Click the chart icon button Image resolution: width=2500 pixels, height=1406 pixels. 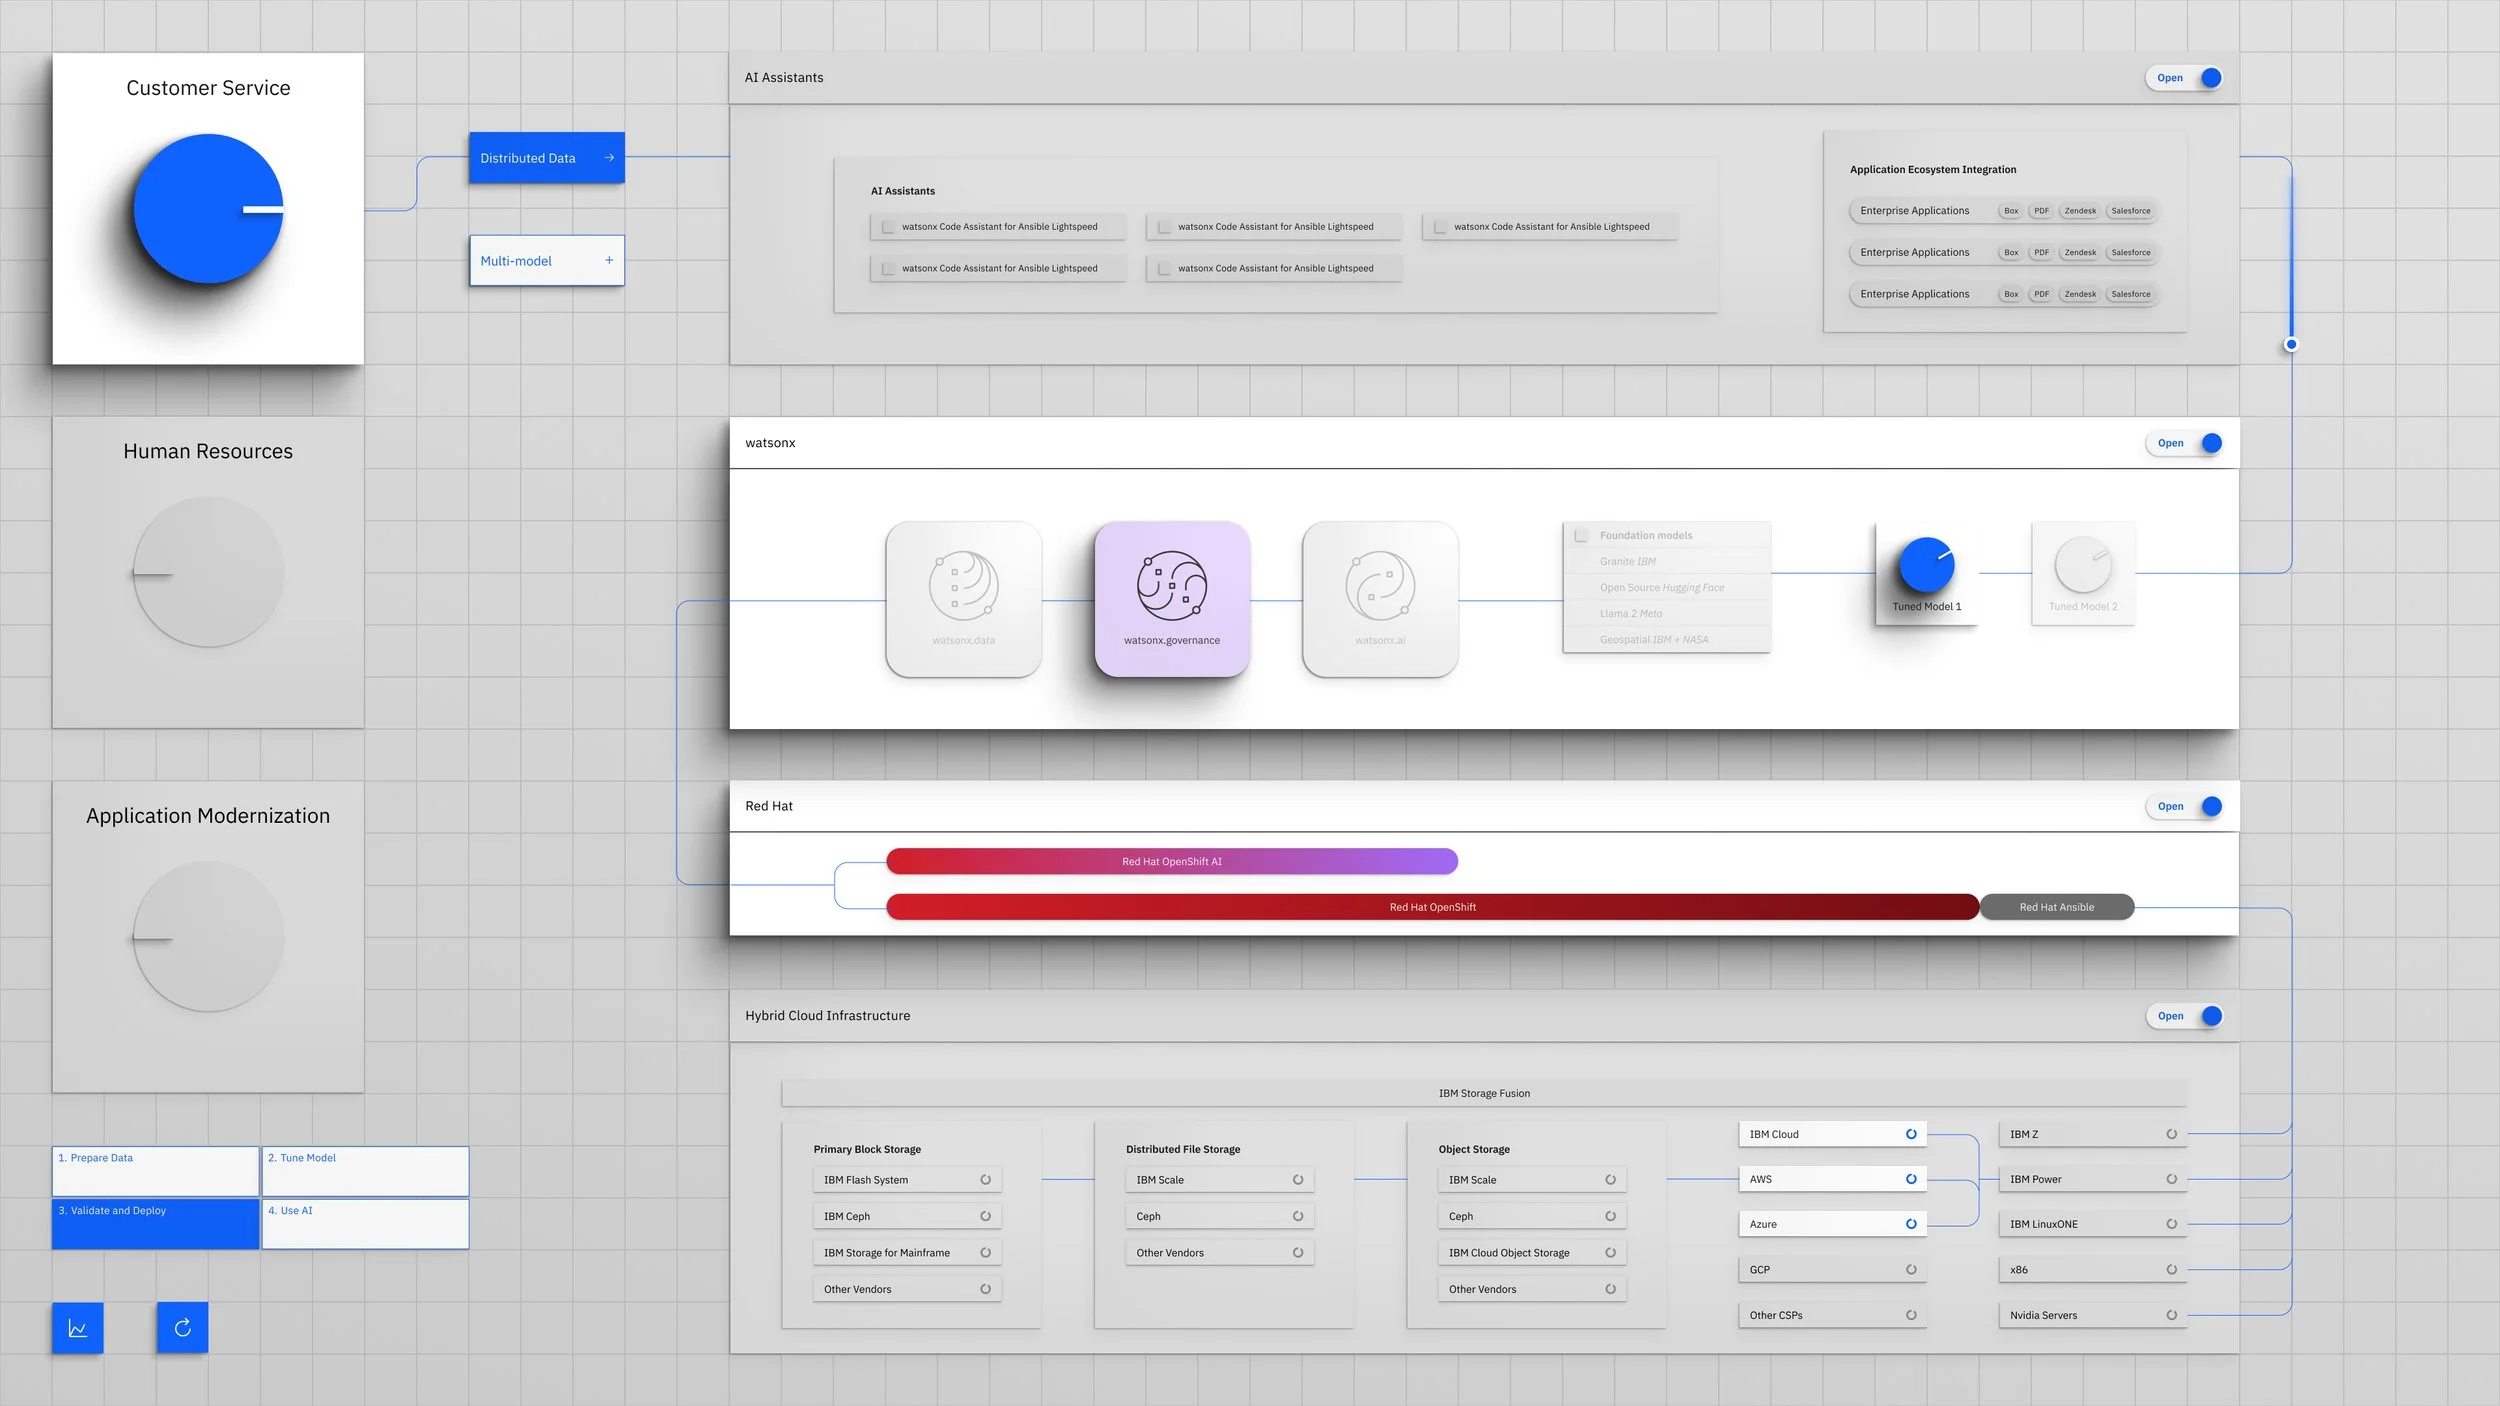tap(77, 1327)
